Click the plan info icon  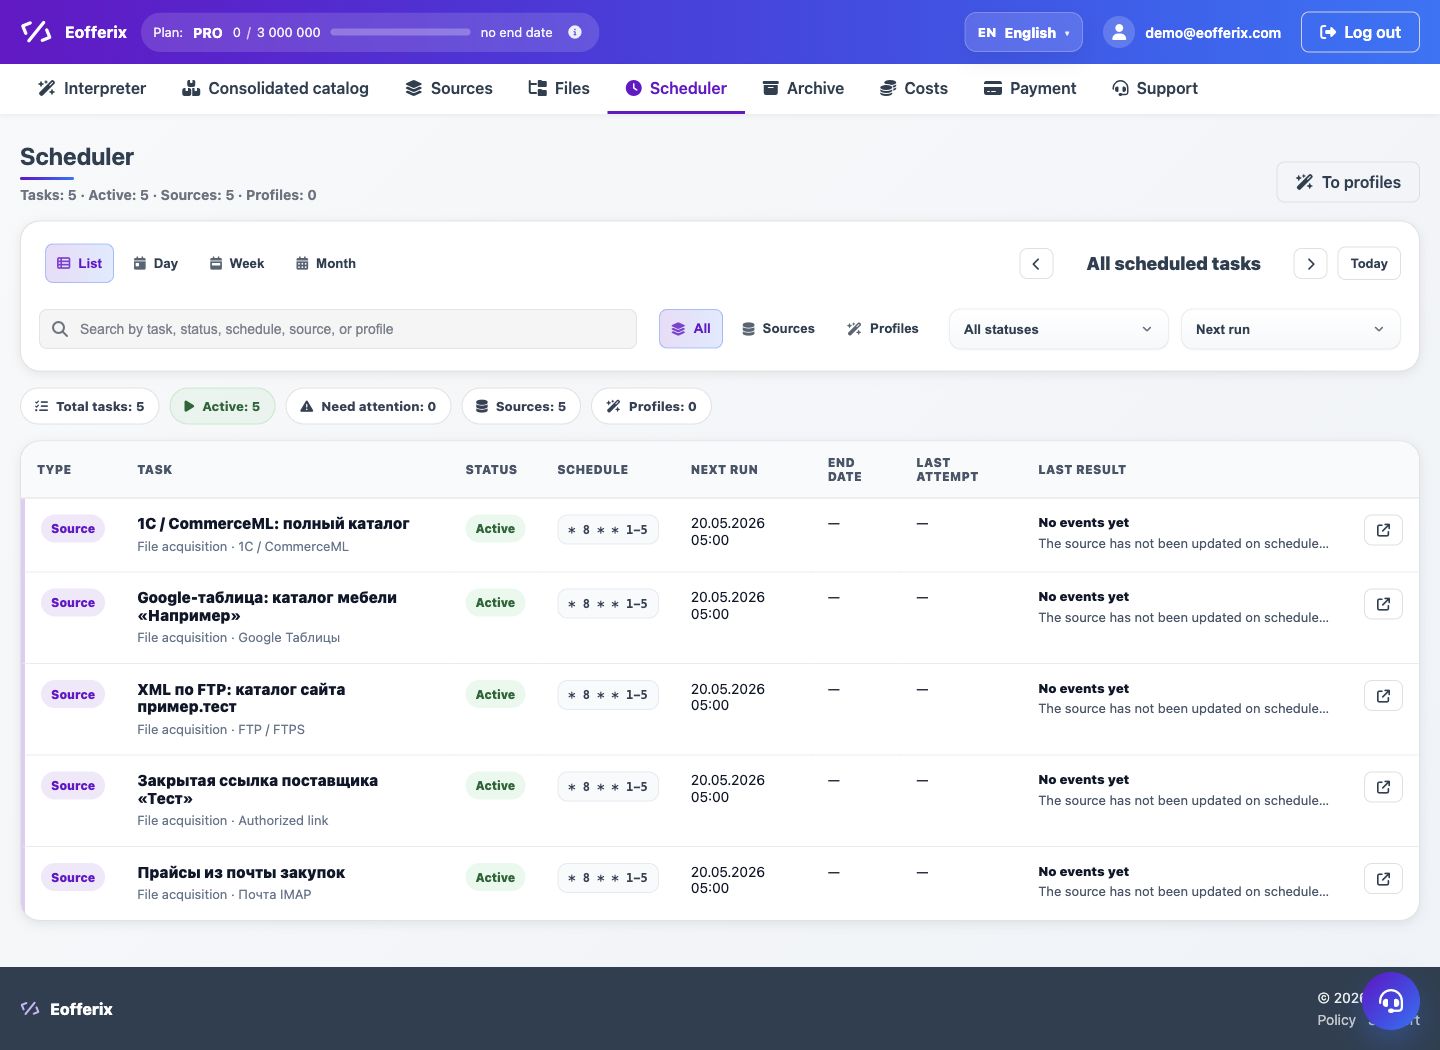[575, 32]
